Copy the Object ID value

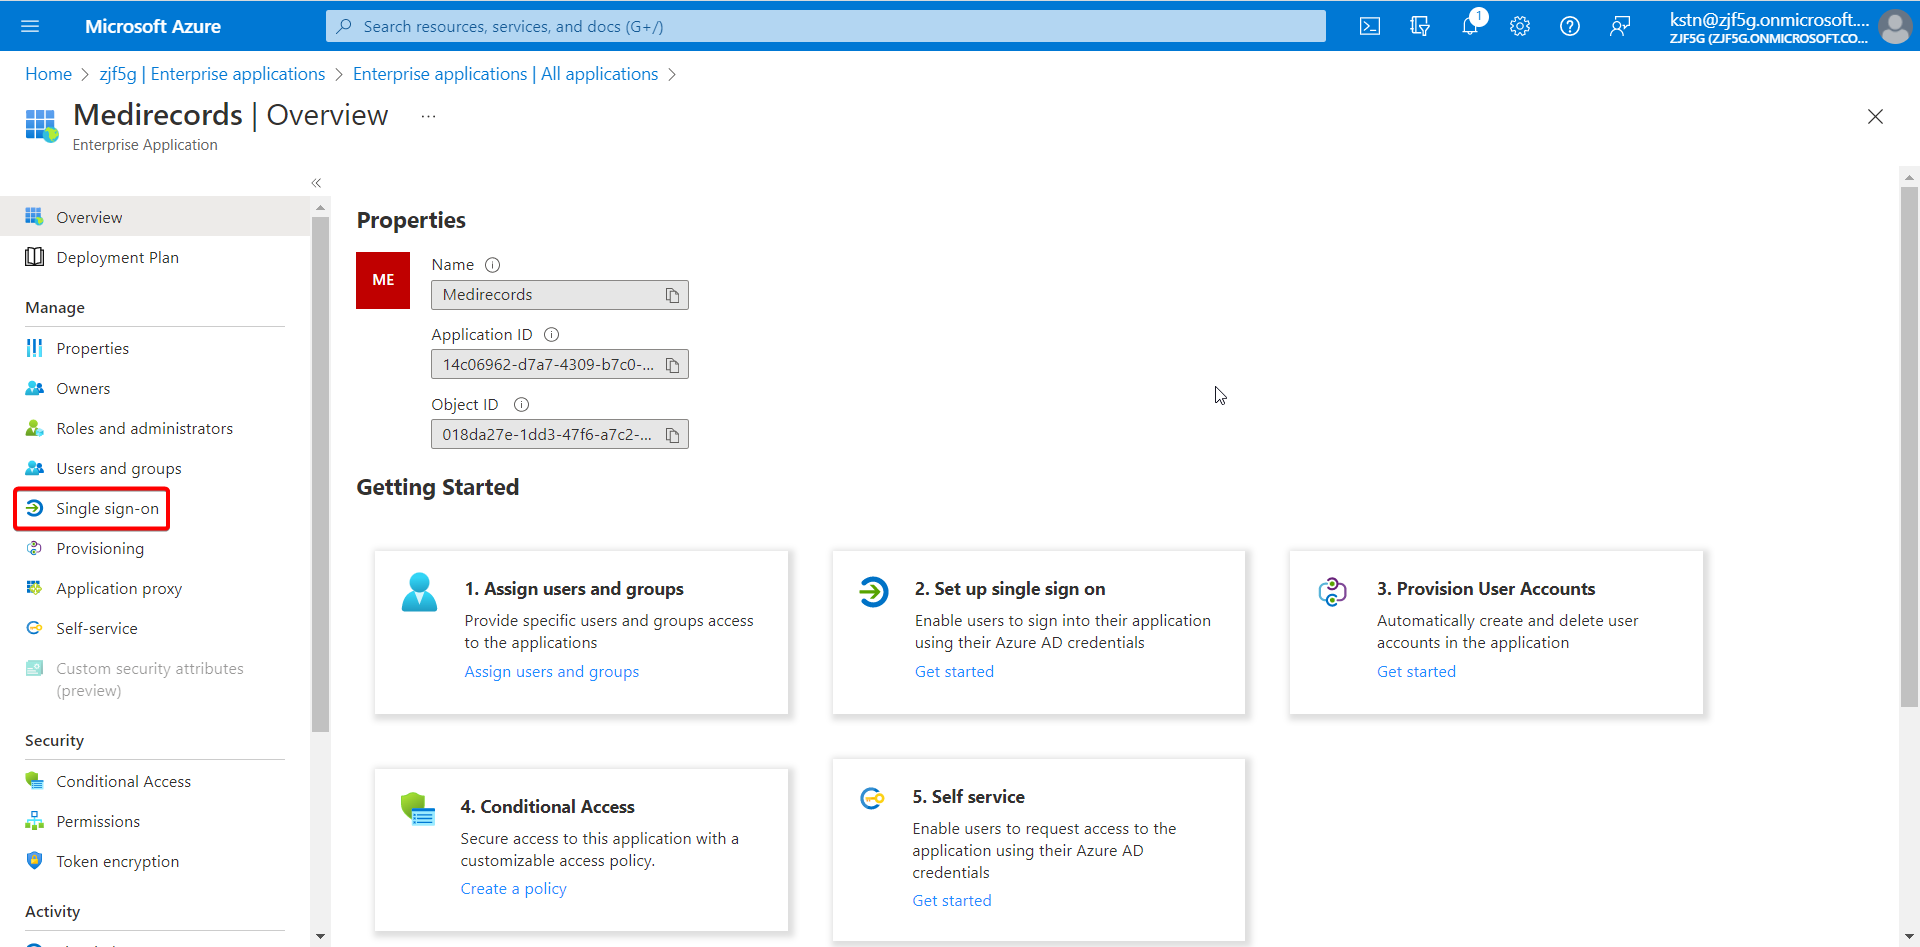[673, 435]
